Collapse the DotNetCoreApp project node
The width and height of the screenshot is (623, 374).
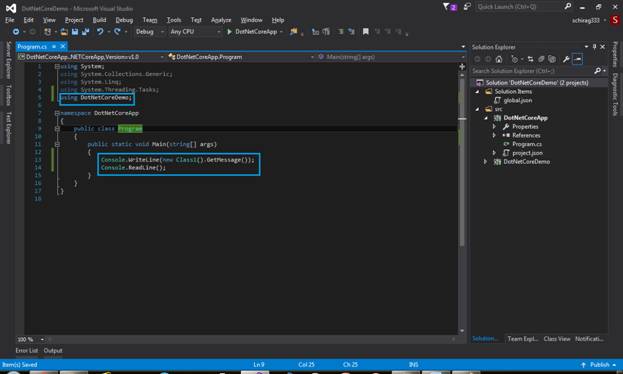point(486,118)
